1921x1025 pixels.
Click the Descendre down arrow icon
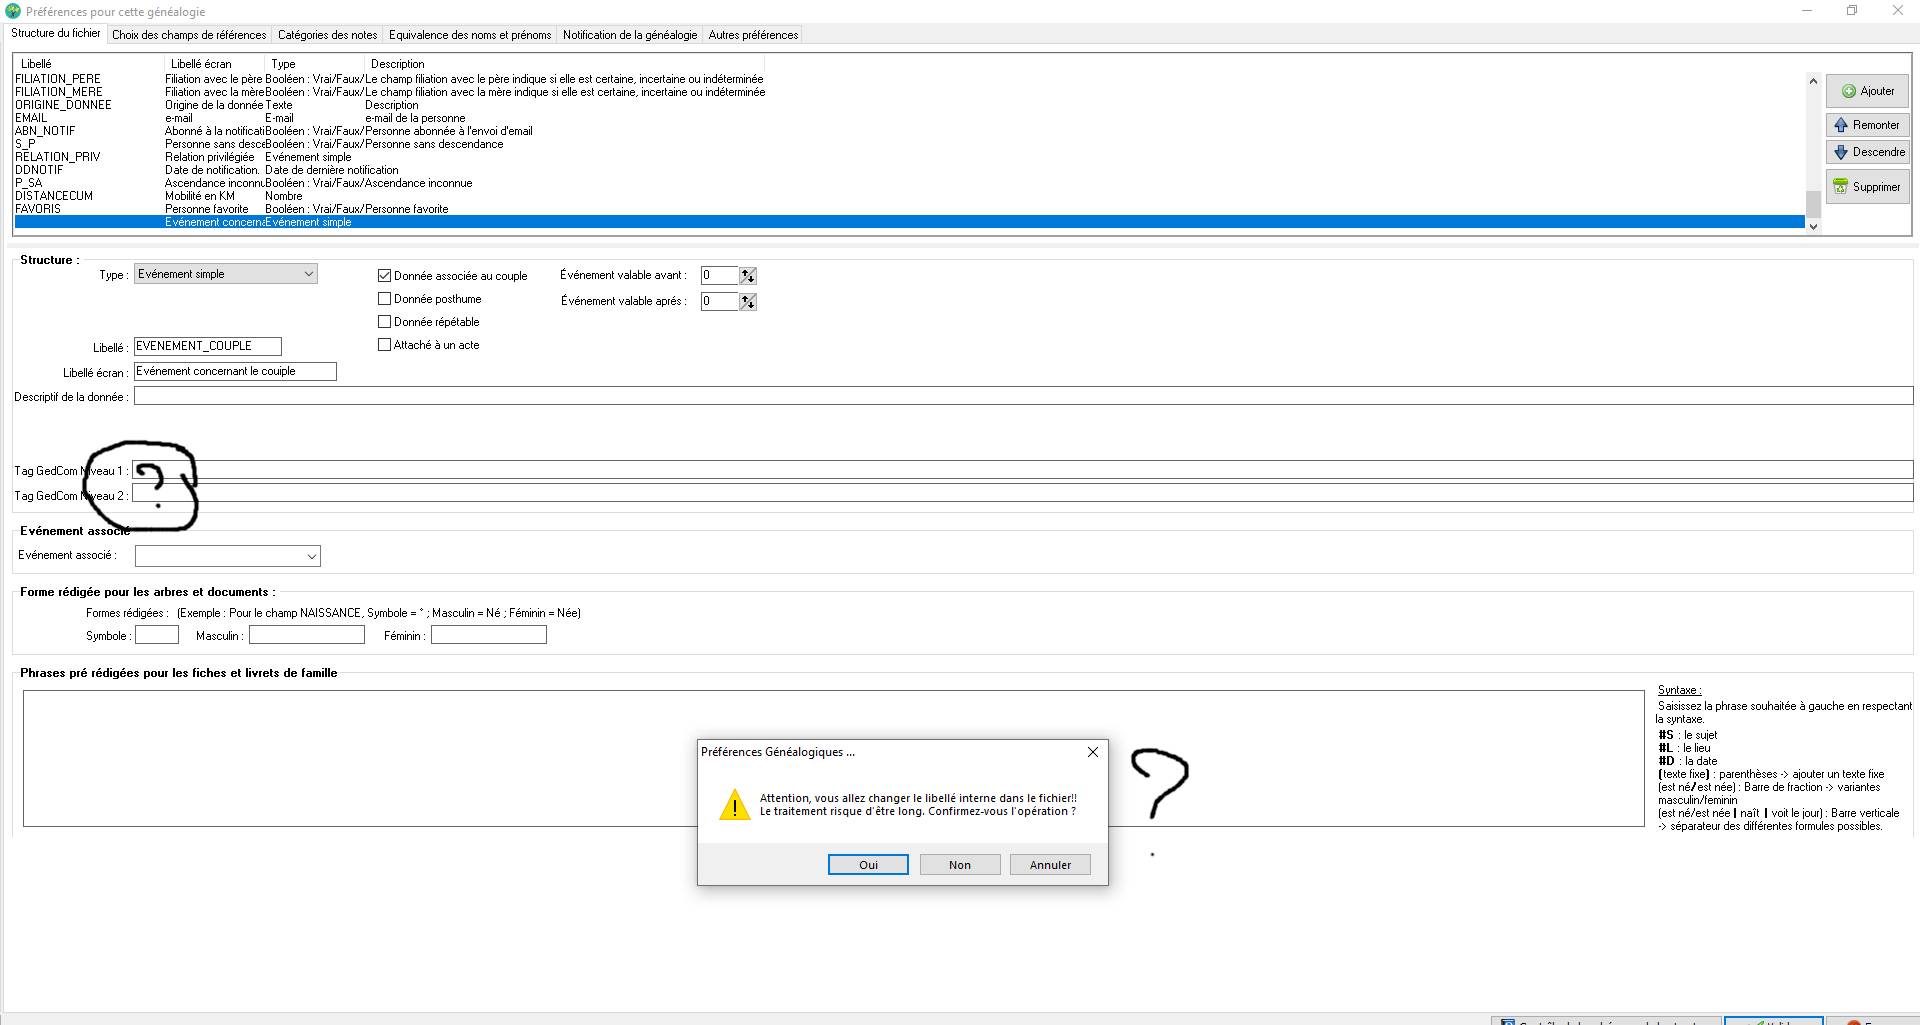click(1841, 152)
